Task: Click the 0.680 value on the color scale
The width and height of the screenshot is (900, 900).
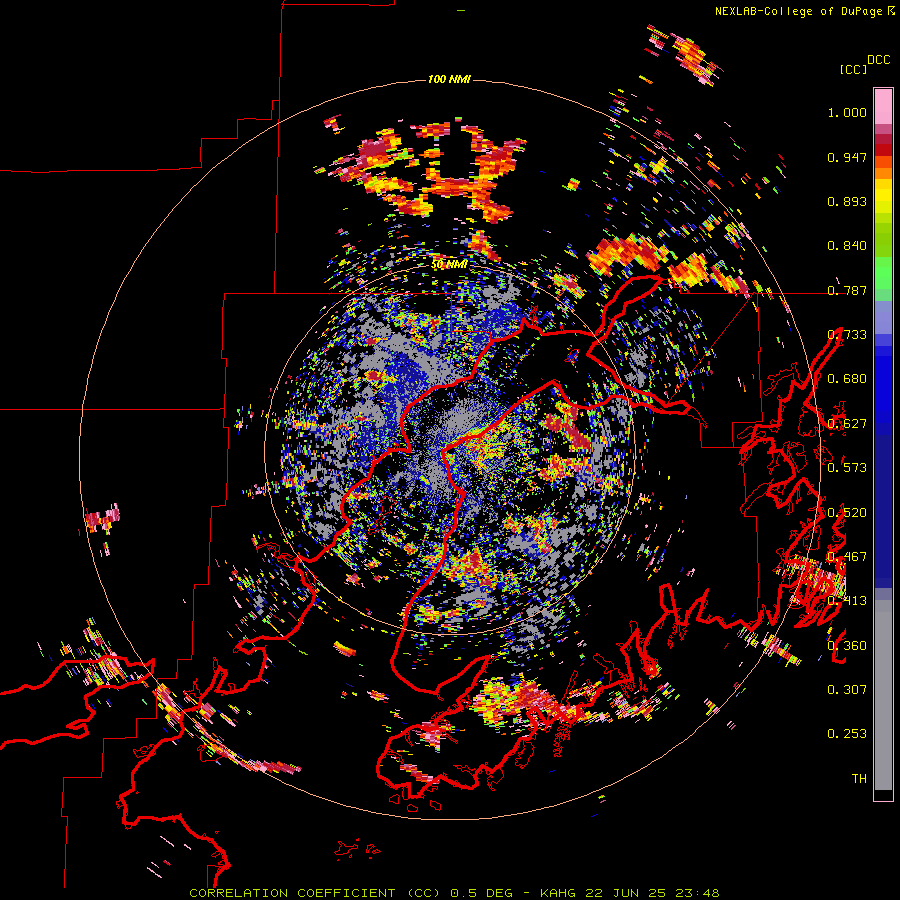Action: tap(847, 379)
